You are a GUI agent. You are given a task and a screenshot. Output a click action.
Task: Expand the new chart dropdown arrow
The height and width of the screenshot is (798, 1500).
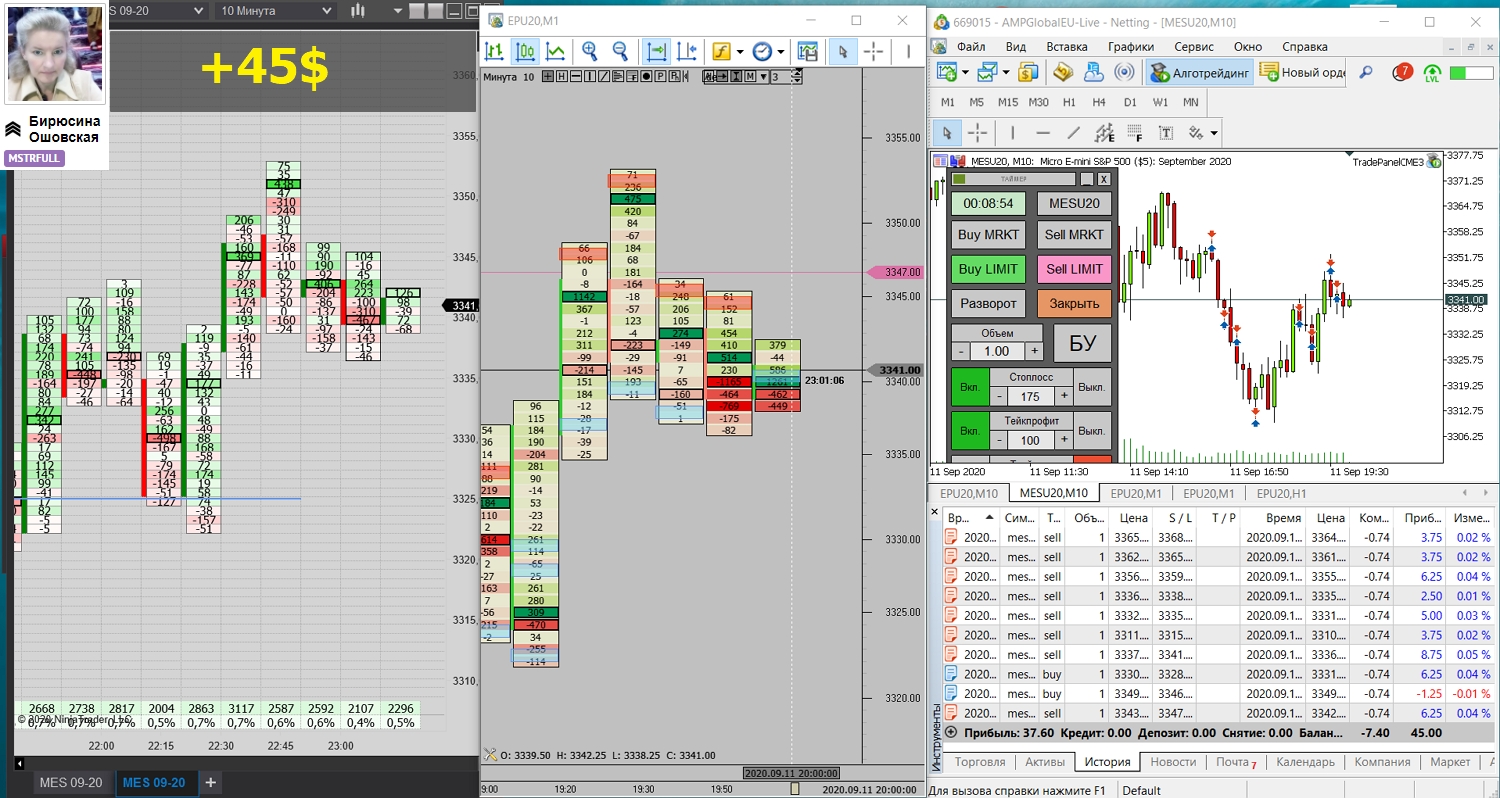[x=965, y=72]
